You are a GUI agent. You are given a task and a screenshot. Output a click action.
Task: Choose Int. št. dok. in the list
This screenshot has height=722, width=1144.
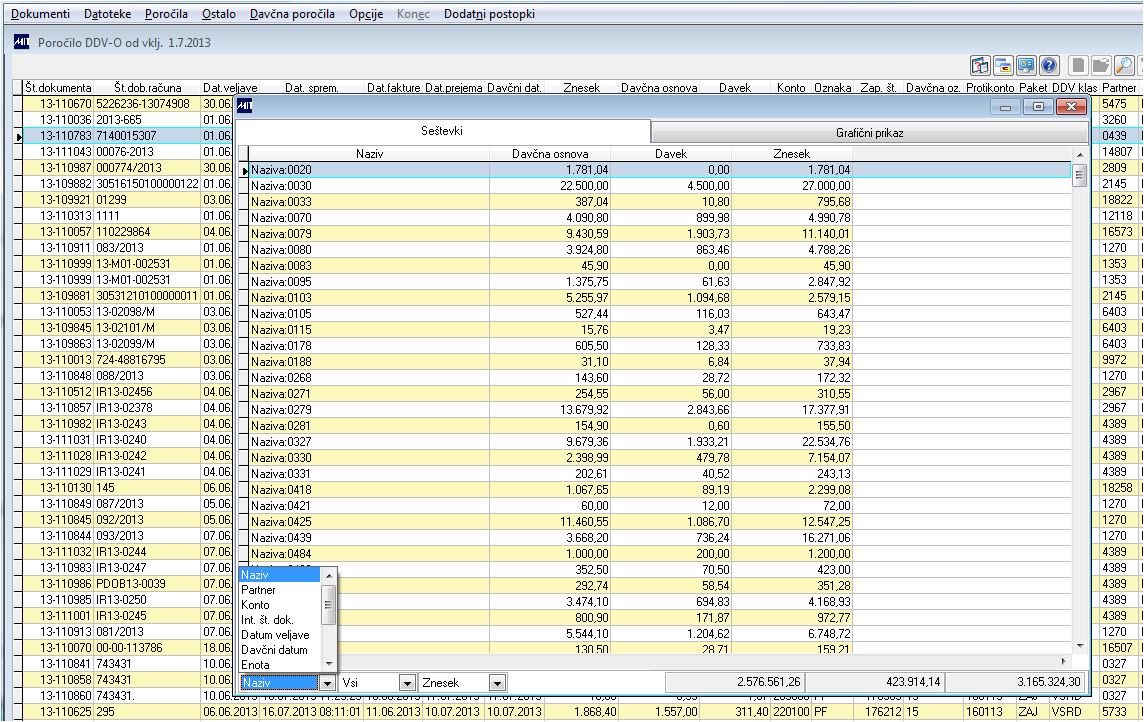280,620
